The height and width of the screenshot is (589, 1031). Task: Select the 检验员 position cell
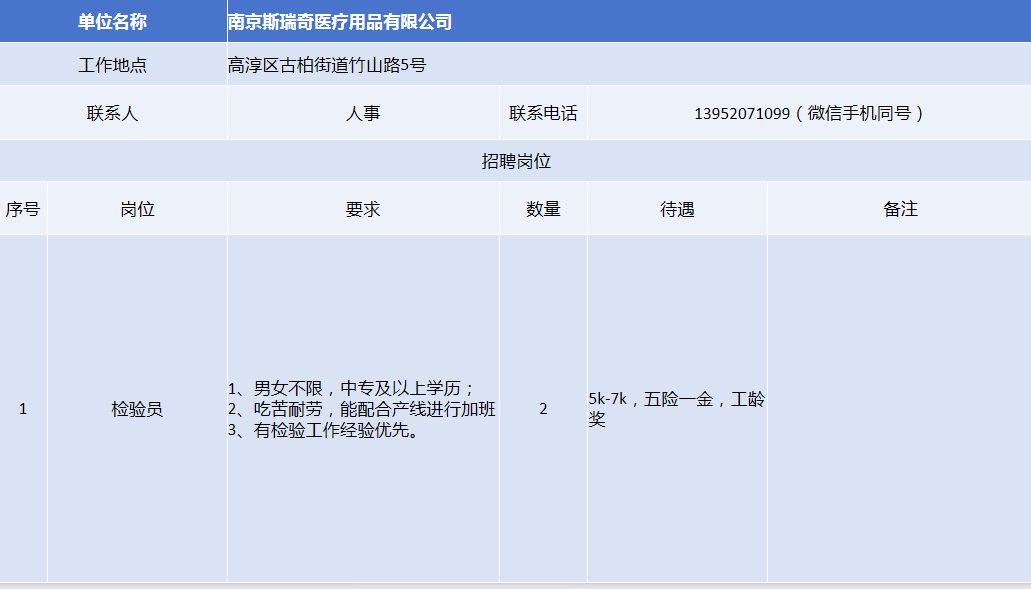(137, 409)
